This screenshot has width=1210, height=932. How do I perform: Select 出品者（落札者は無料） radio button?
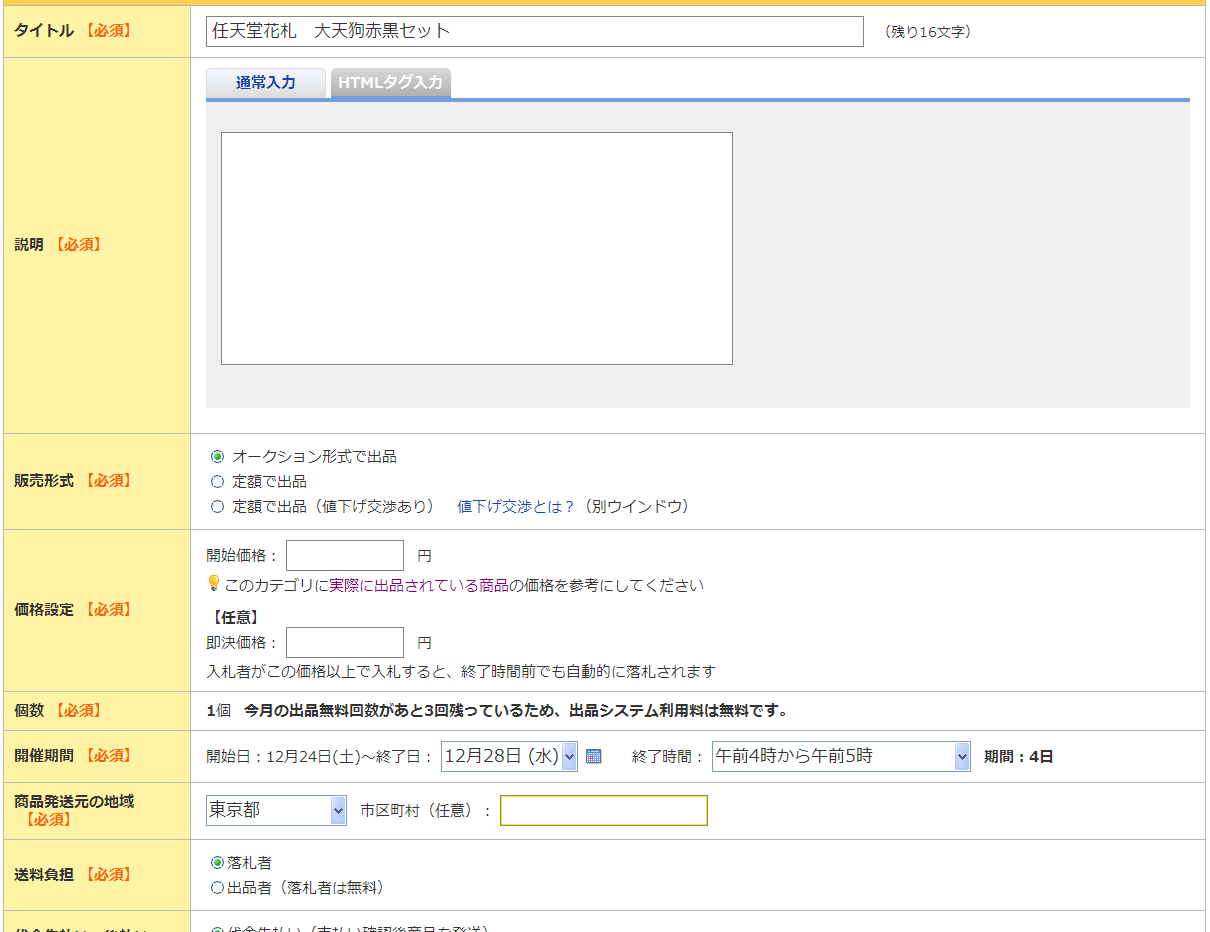point(218,887)
